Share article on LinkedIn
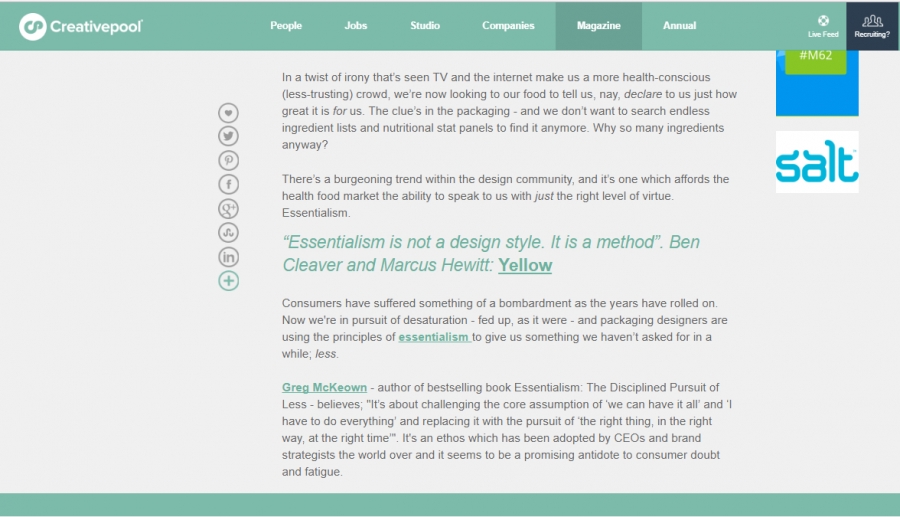Viewport: 900px width, 517px height. (229, 257)
